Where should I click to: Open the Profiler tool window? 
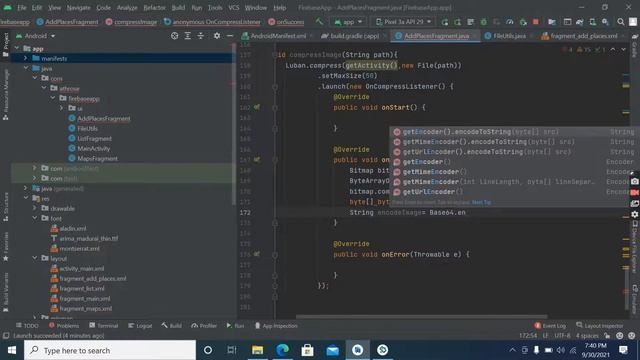click(x=204, y=326)
